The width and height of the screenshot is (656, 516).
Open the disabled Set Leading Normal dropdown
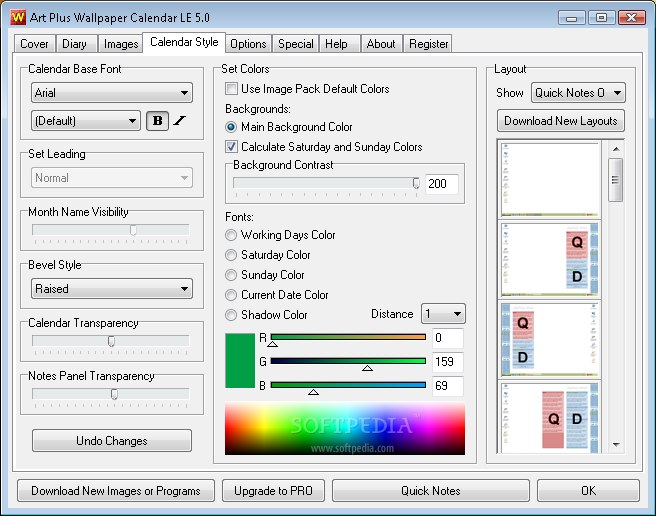(112, 178)
